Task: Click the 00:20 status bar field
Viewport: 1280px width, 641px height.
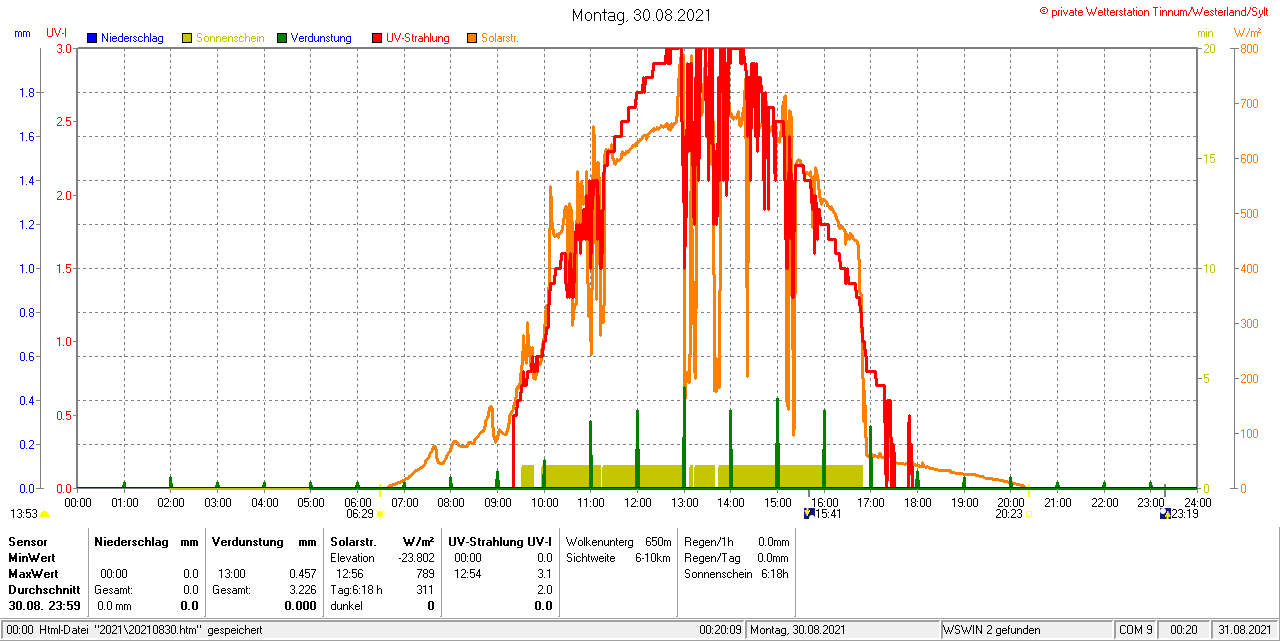Action: coord(1184,630)
